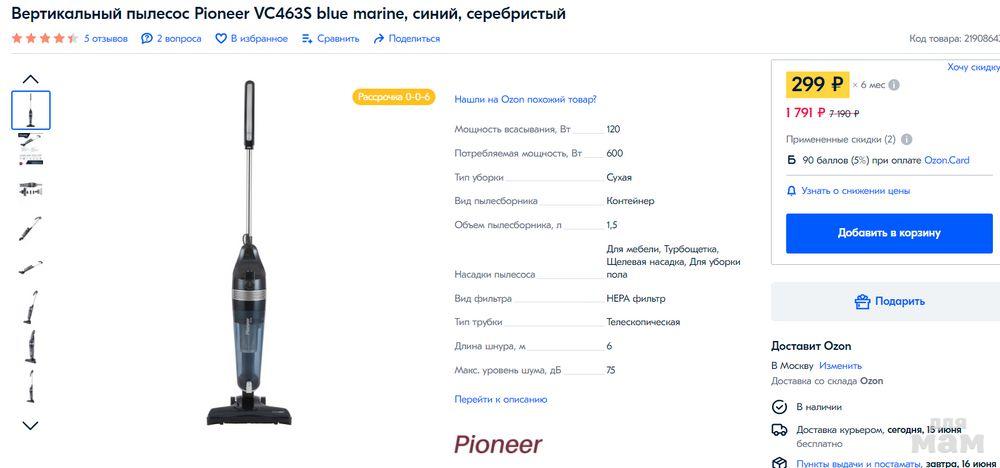Jump to description via Перейти к описанию
Screen dimensions: 1000x468
(500, 399)
